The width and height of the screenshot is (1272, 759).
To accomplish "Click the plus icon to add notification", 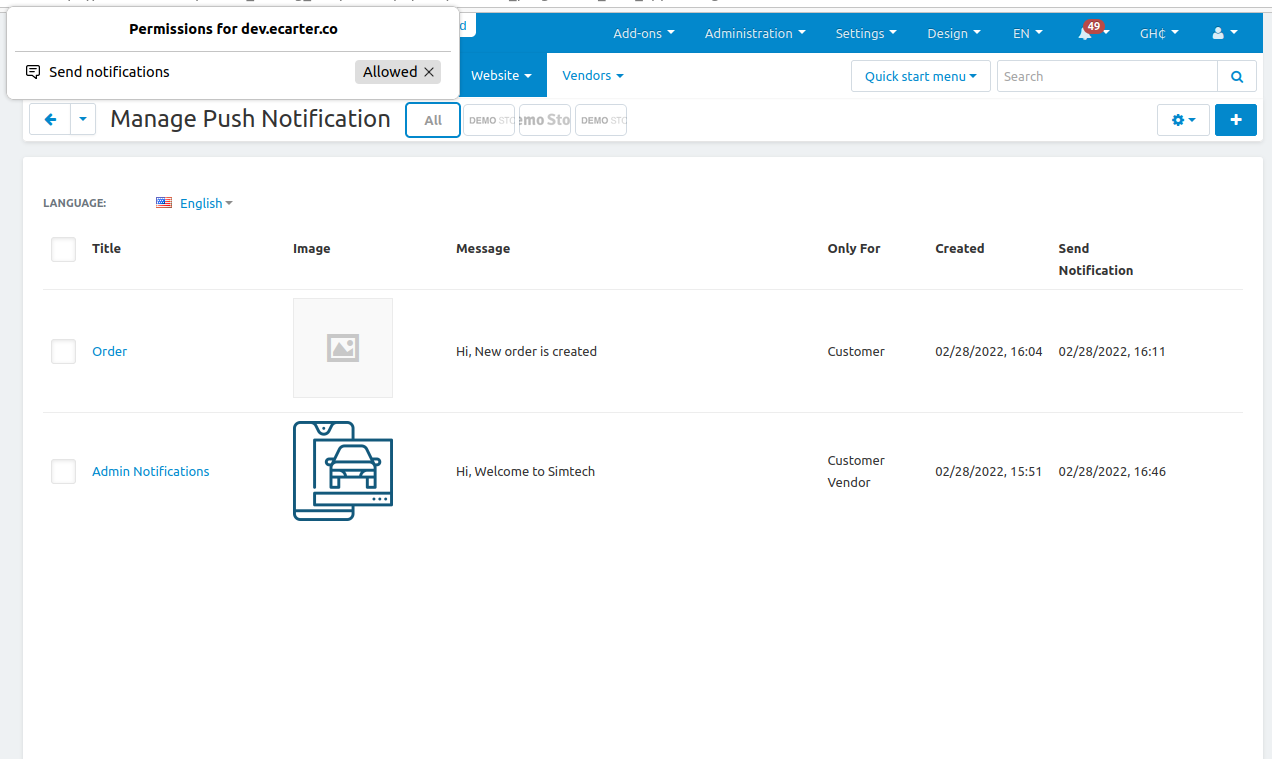I will click(1235, 120).
